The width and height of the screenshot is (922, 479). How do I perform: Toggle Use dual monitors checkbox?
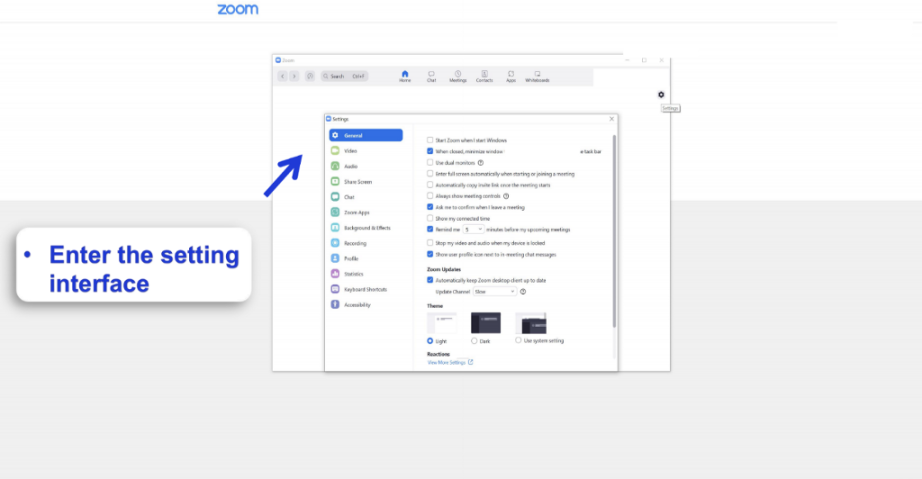(x=430, y=162)
